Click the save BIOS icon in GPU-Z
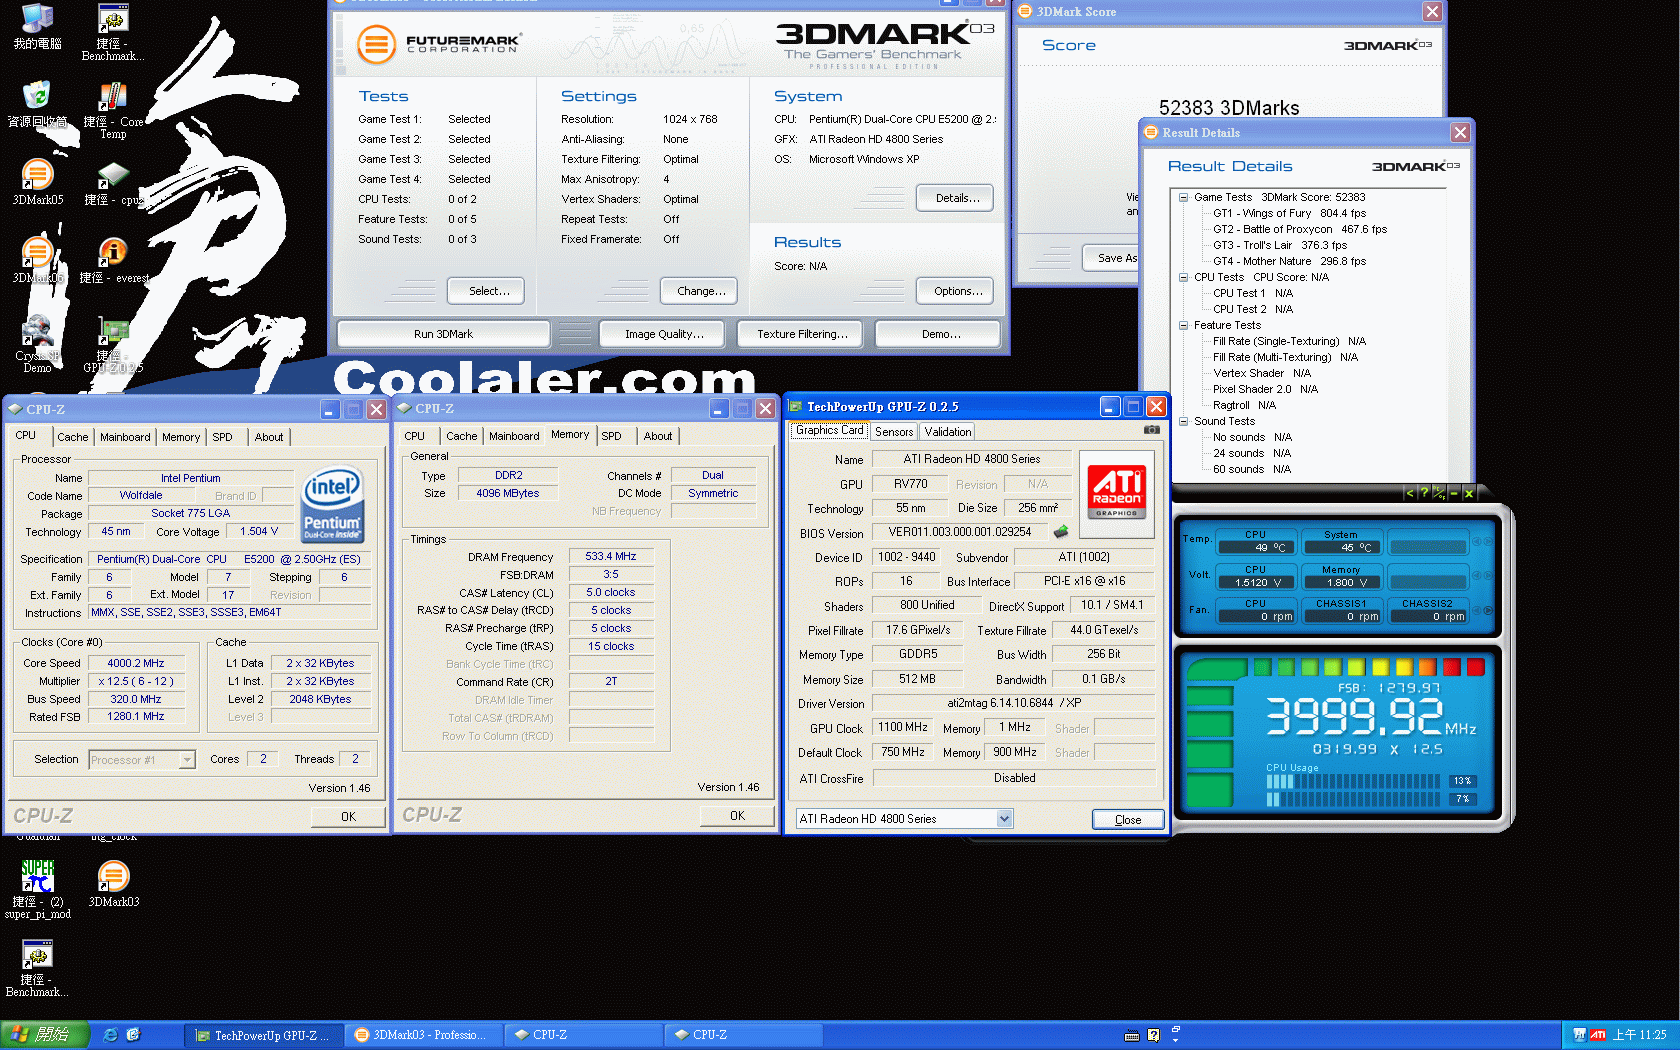This screenshot has width=1680, height=1050. pos(1061,532)
